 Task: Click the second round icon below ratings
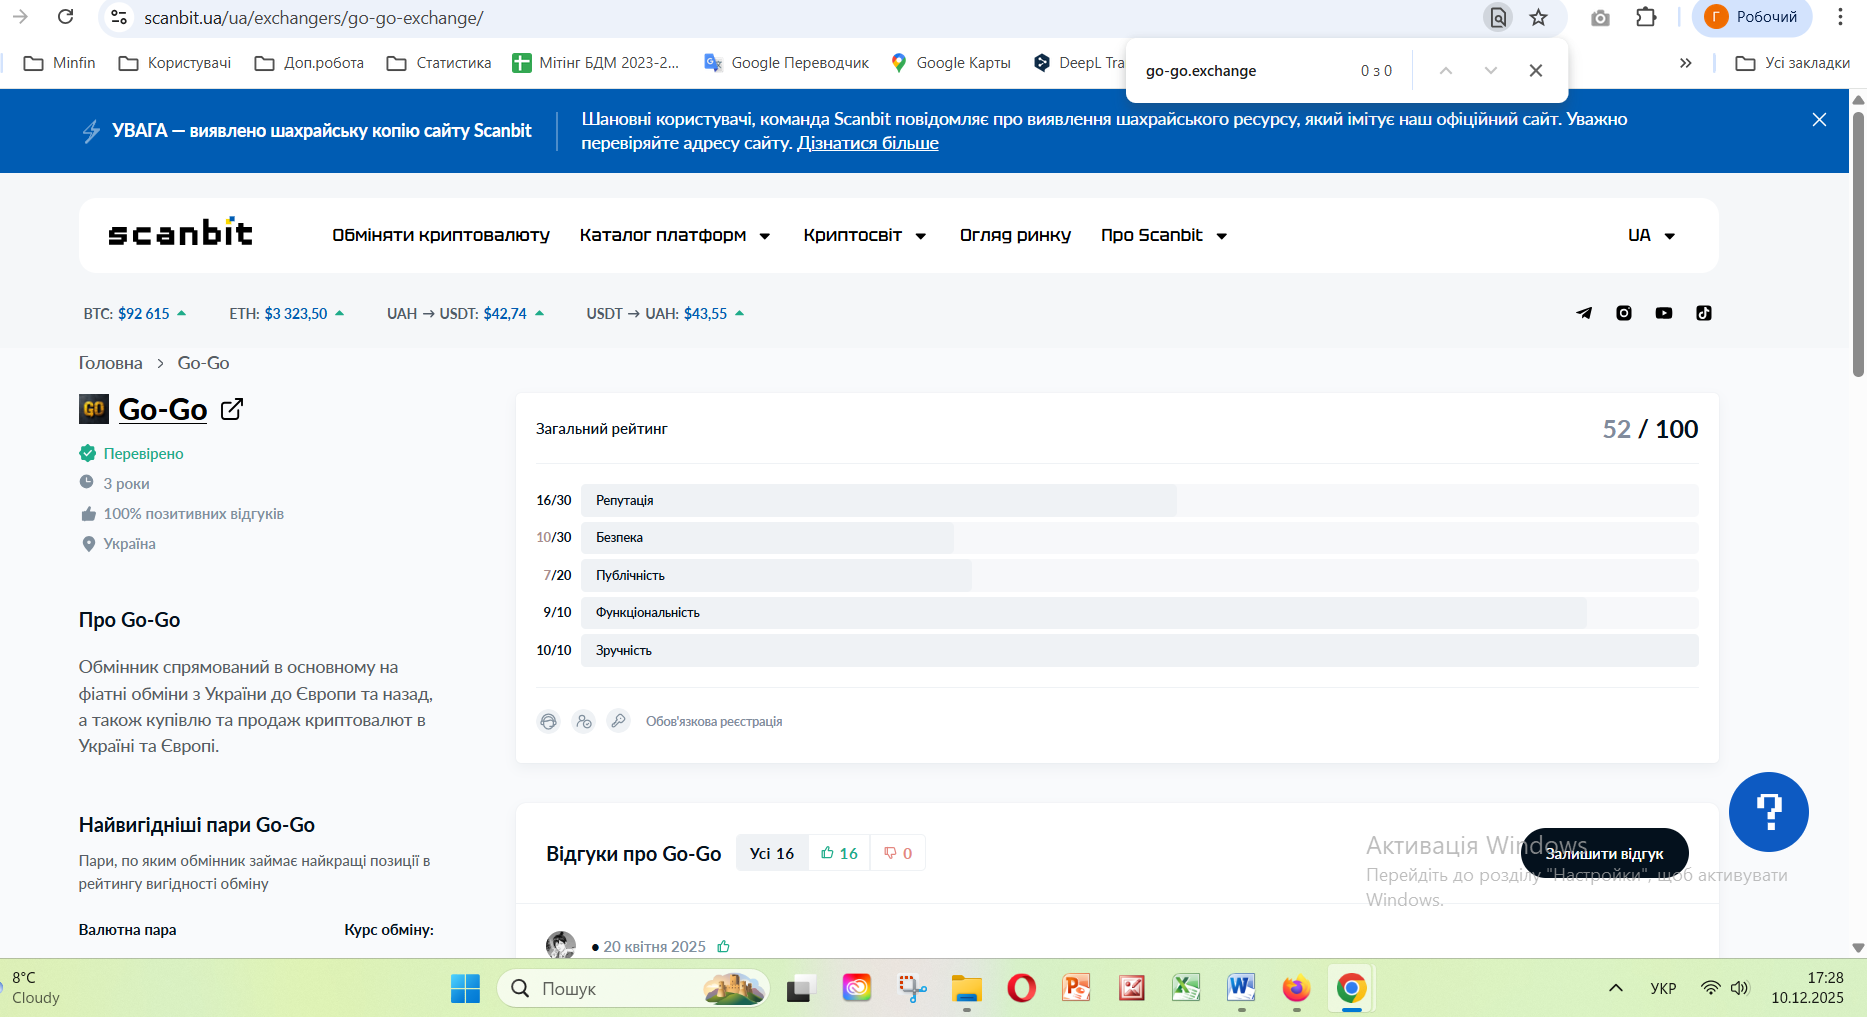tap(584, 721)
